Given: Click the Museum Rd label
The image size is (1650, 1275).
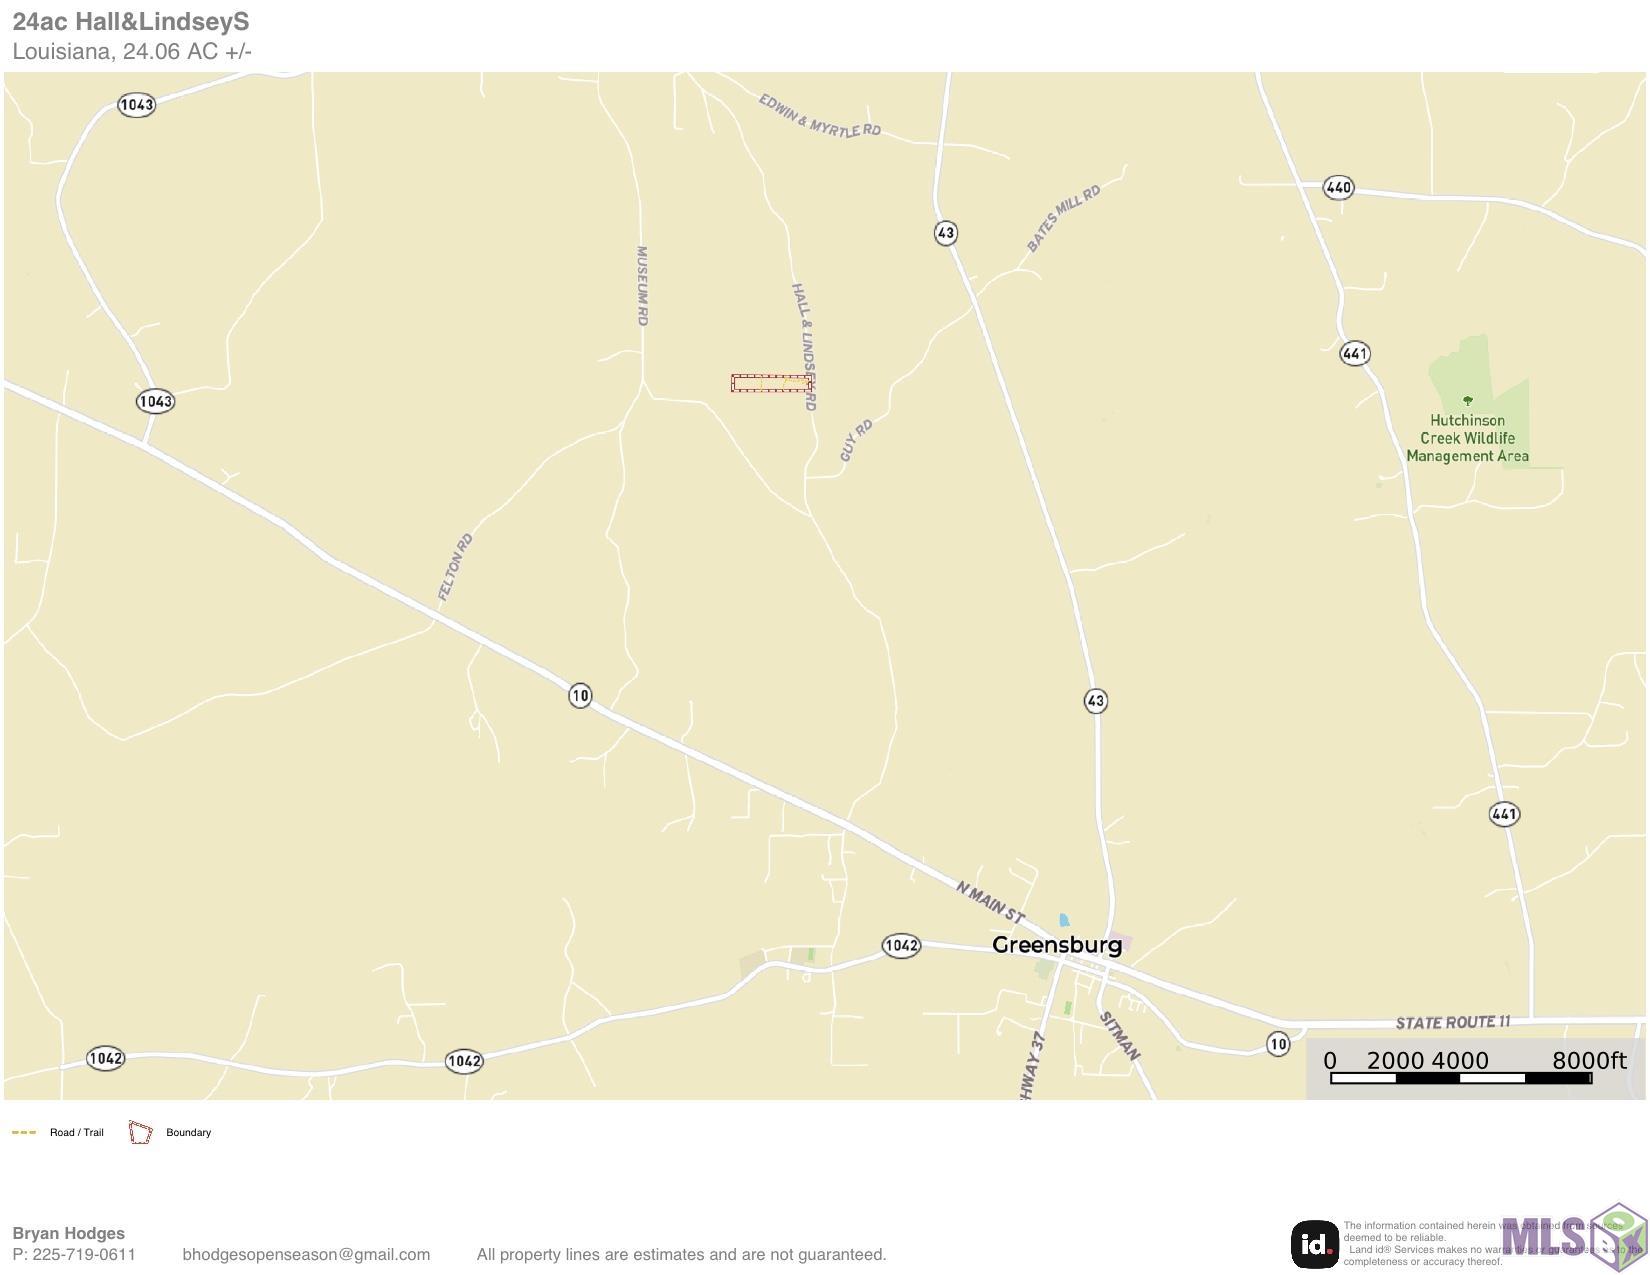Looking at the screenshot, I should 641,286.
